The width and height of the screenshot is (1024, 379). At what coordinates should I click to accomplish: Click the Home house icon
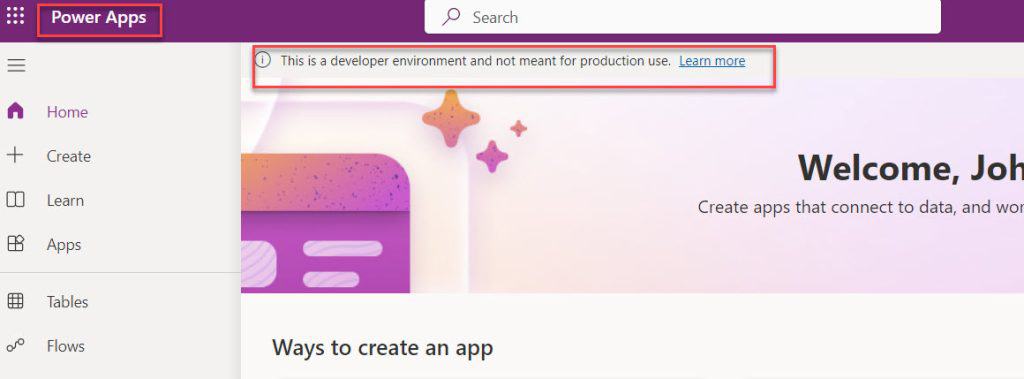click(x=15, y=112)
